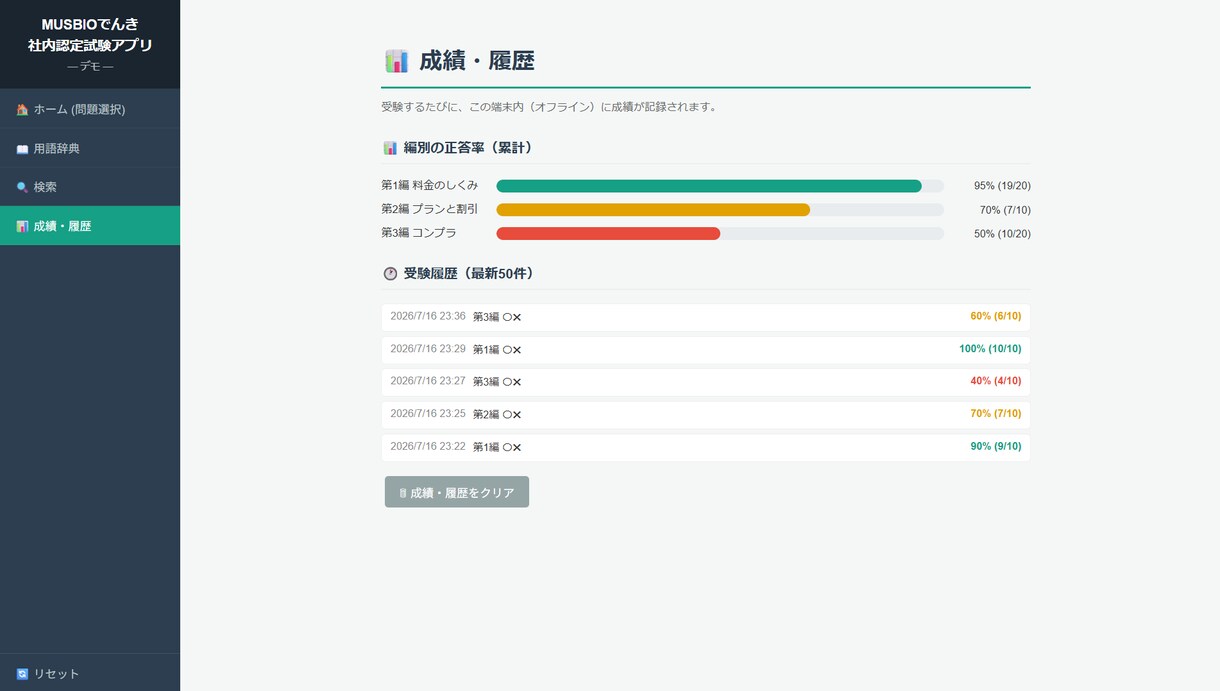
Task: Click the 第2編 プランと割引 label
Action: (429, 210)
